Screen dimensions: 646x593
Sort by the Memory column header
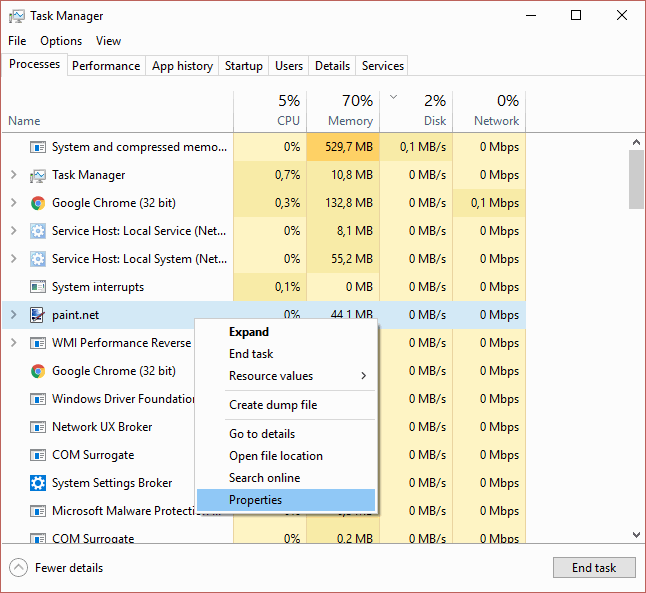[343, 112]
